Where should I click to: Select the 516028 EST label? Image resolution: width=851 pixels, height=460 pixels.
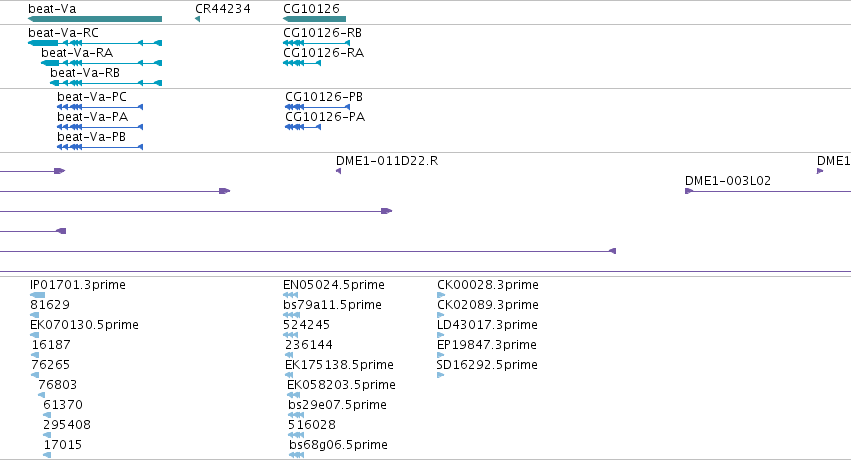click(312, 425)
